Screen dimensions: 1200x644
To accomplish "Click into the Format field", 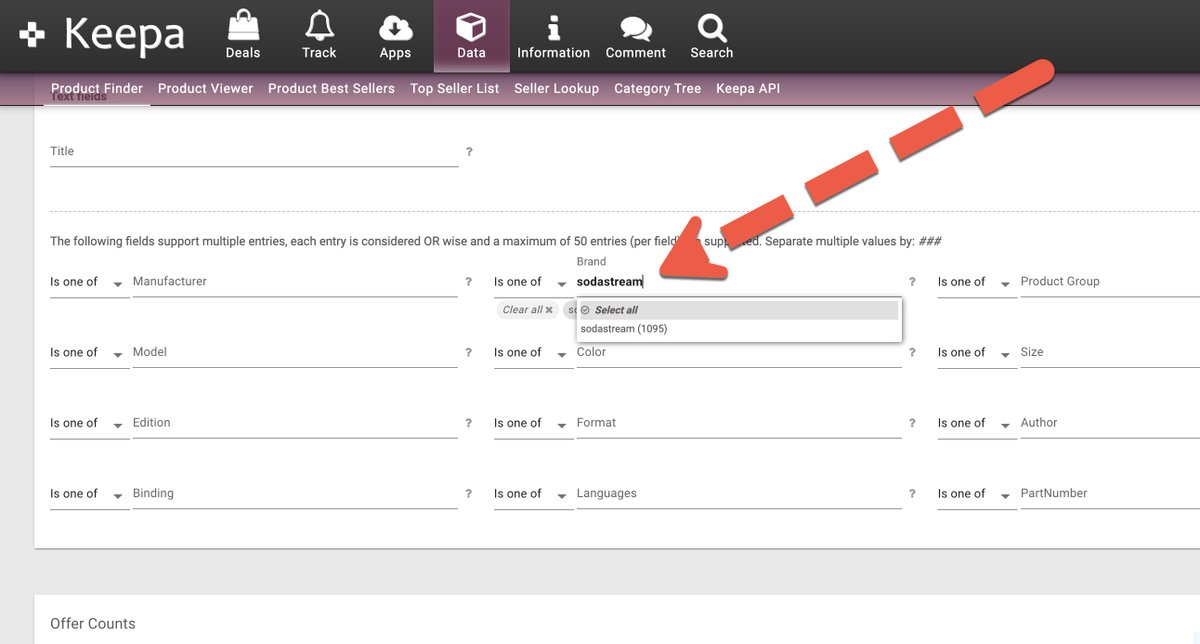I will [x=739, y=424].
